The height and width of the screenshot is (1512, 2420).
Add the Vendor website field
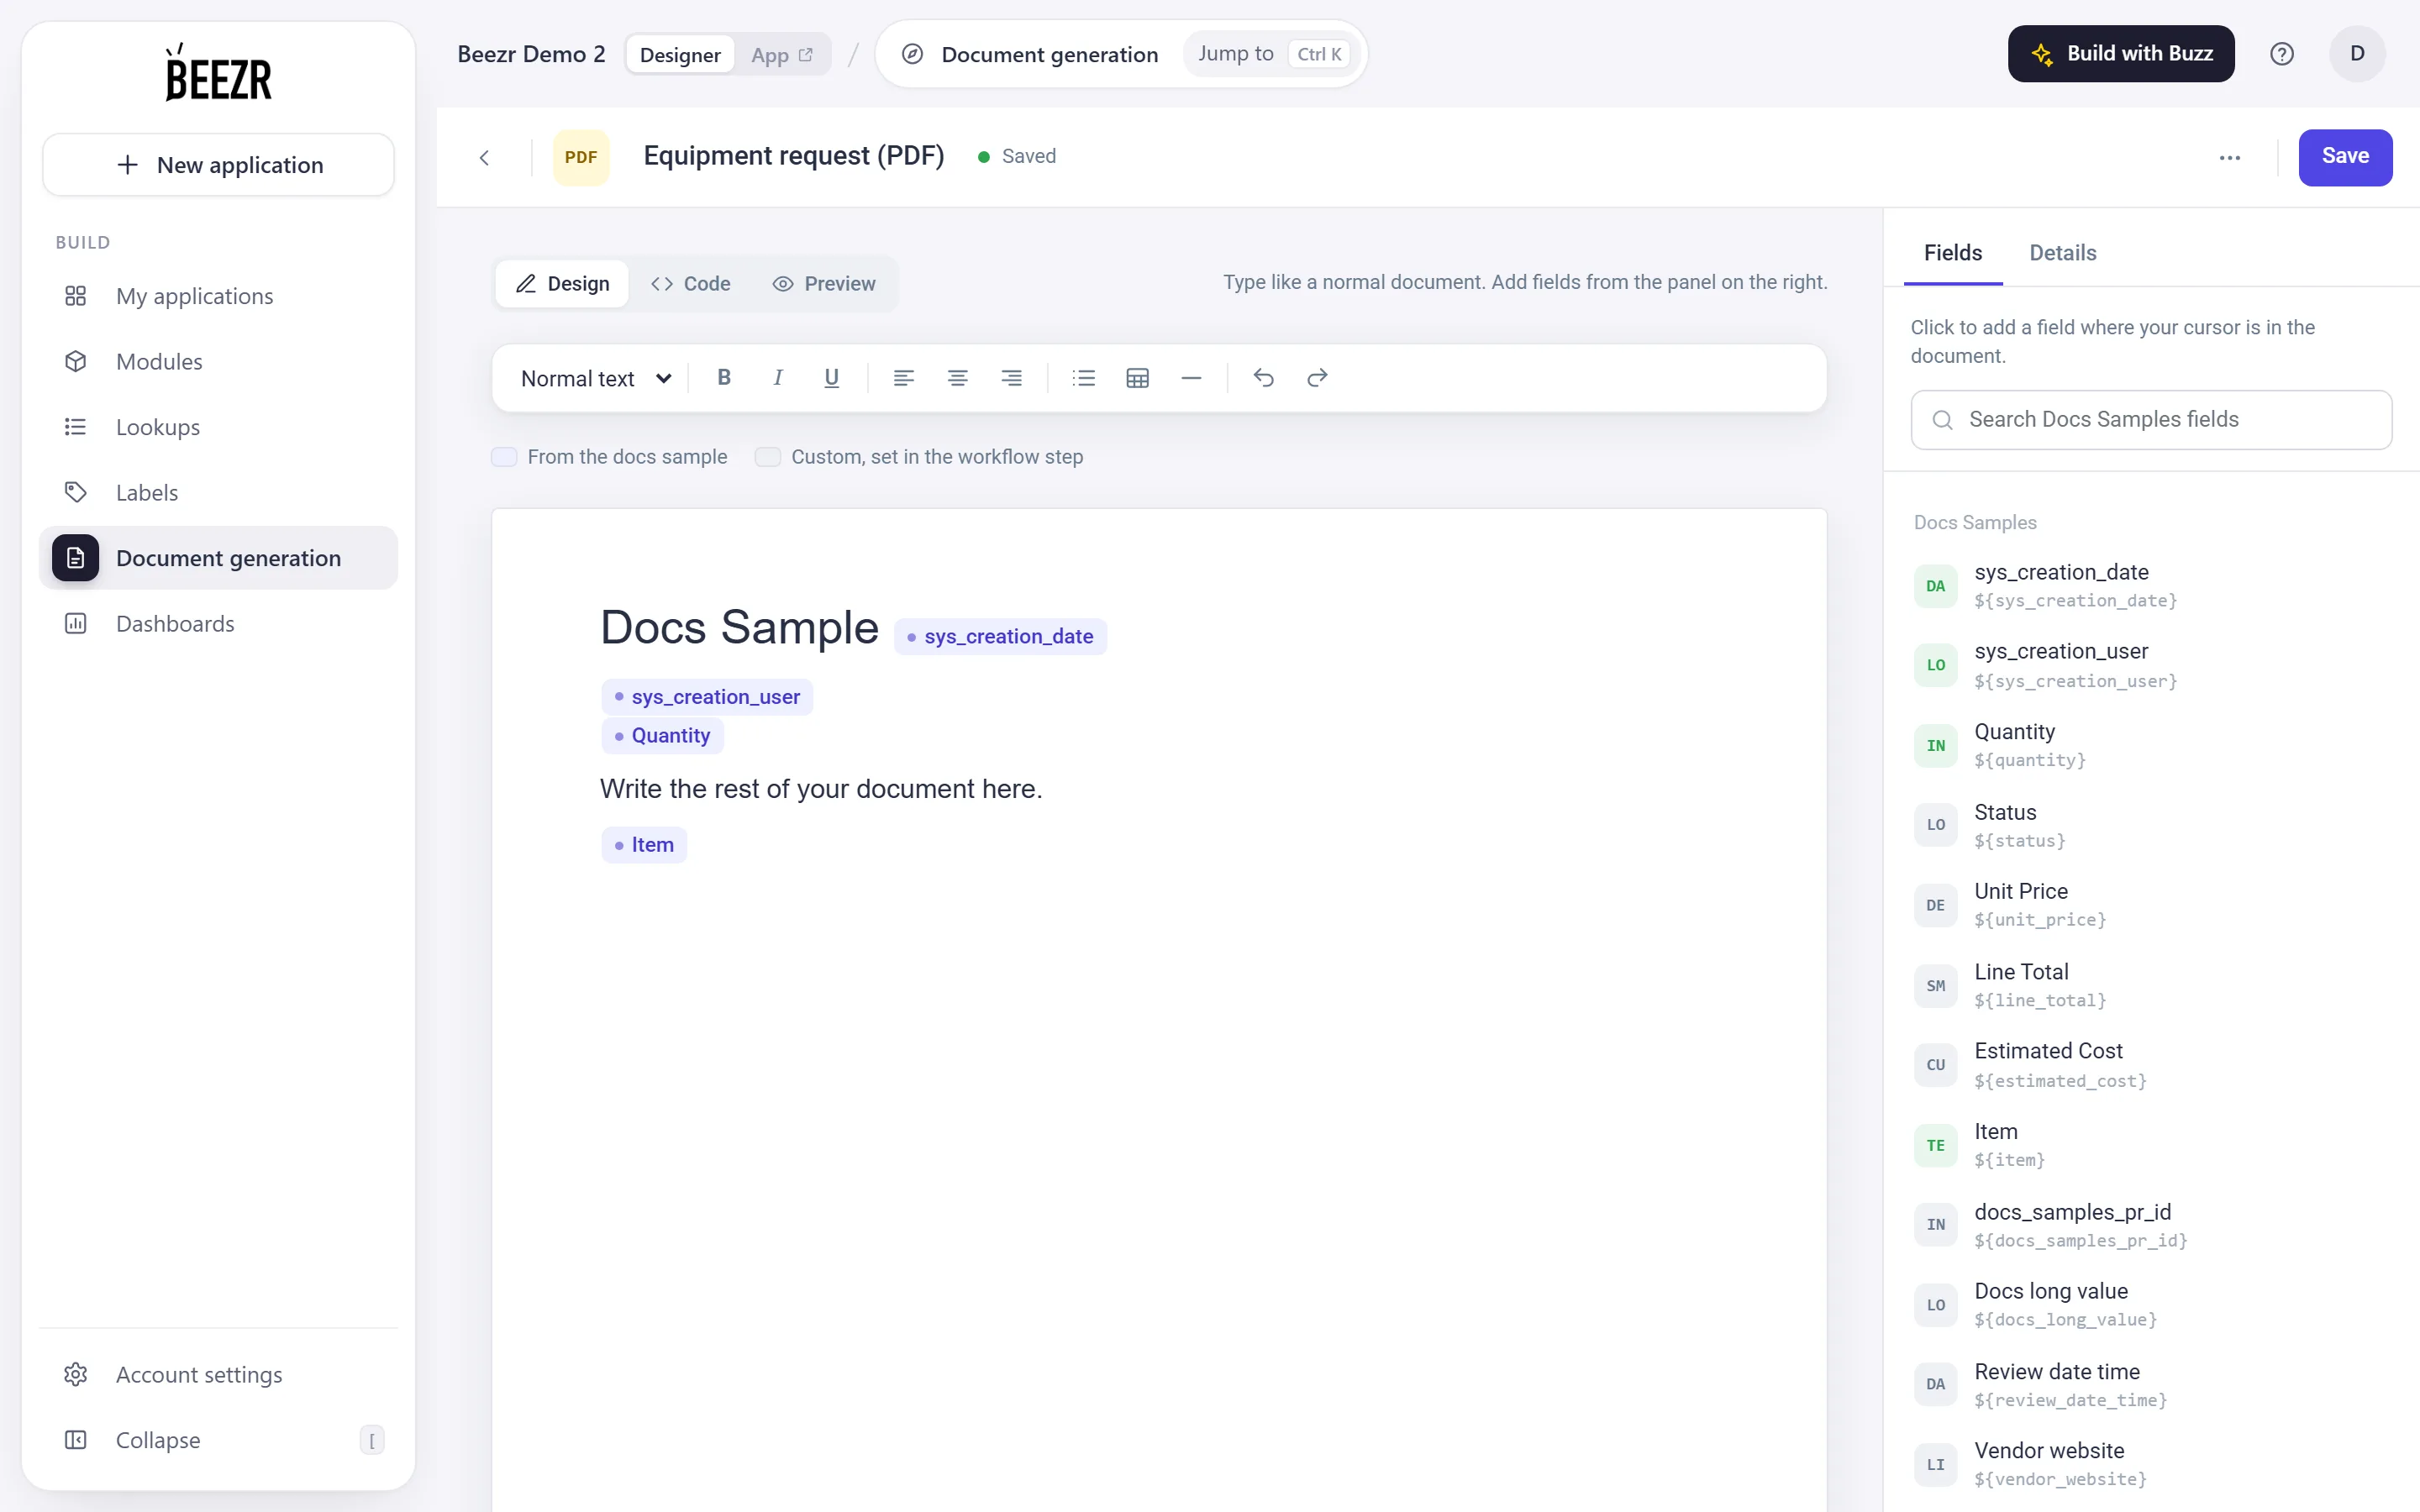2151,1464
